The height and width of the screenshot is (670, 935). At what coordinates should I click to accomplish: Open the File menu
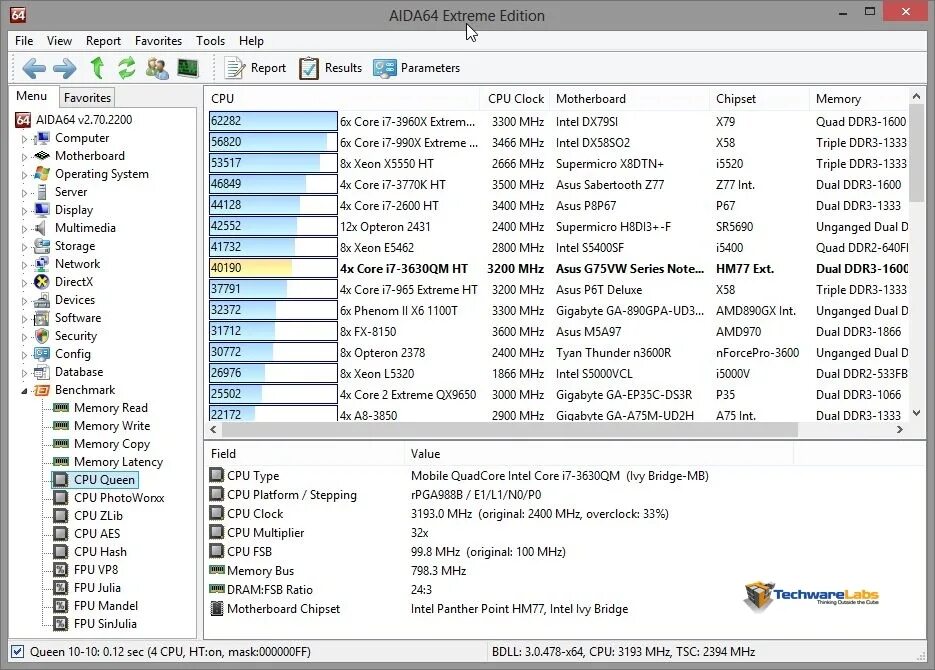[24, 41]
